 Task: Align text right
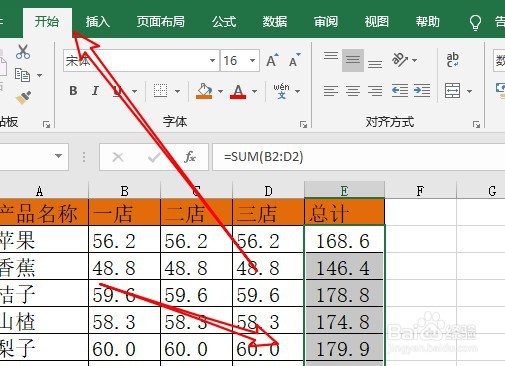tap(375, 91)
